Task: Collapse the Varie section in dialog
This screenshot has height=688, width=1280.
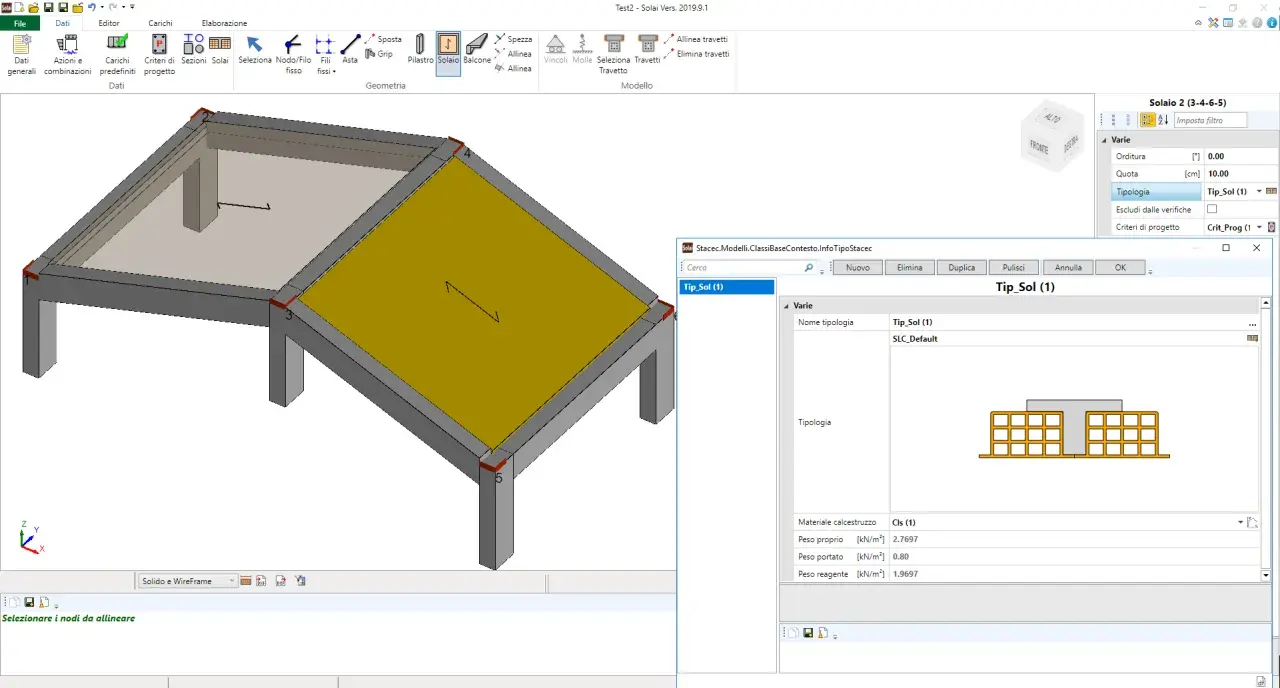Action: coord(786,305)
